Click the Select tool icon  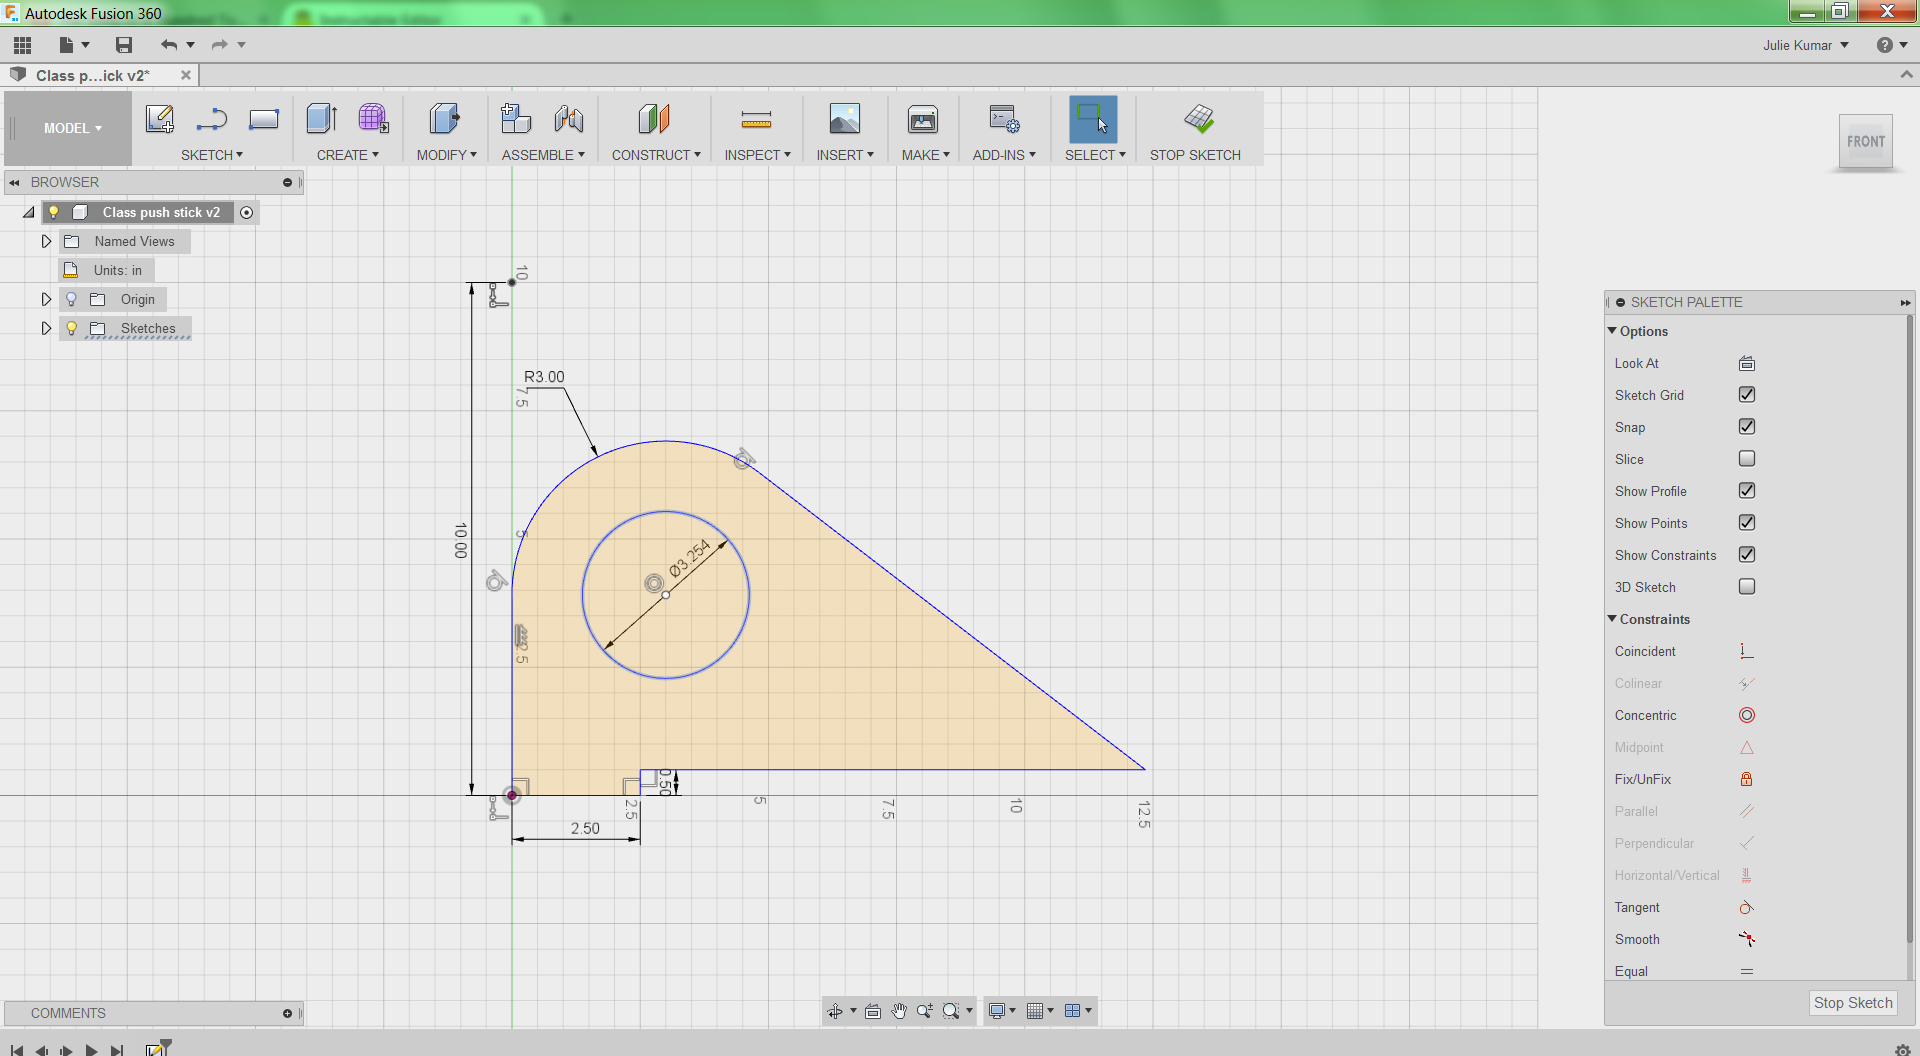(1093, 119)
